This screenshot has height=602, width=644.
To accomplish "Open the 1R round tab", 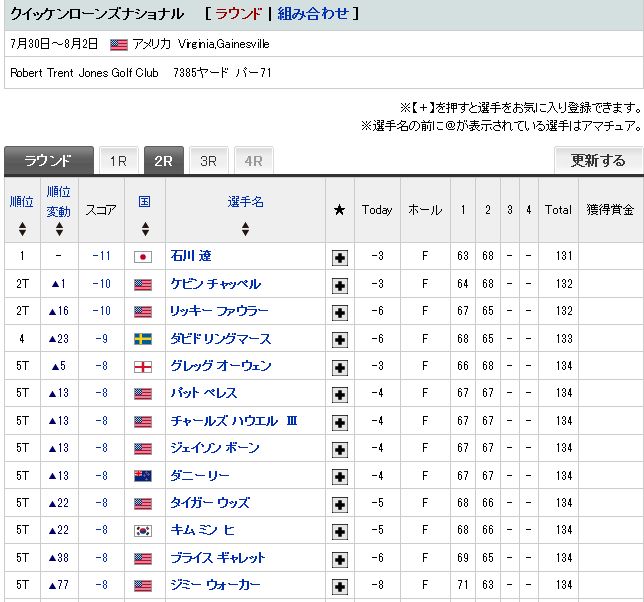I will point(119,161).
